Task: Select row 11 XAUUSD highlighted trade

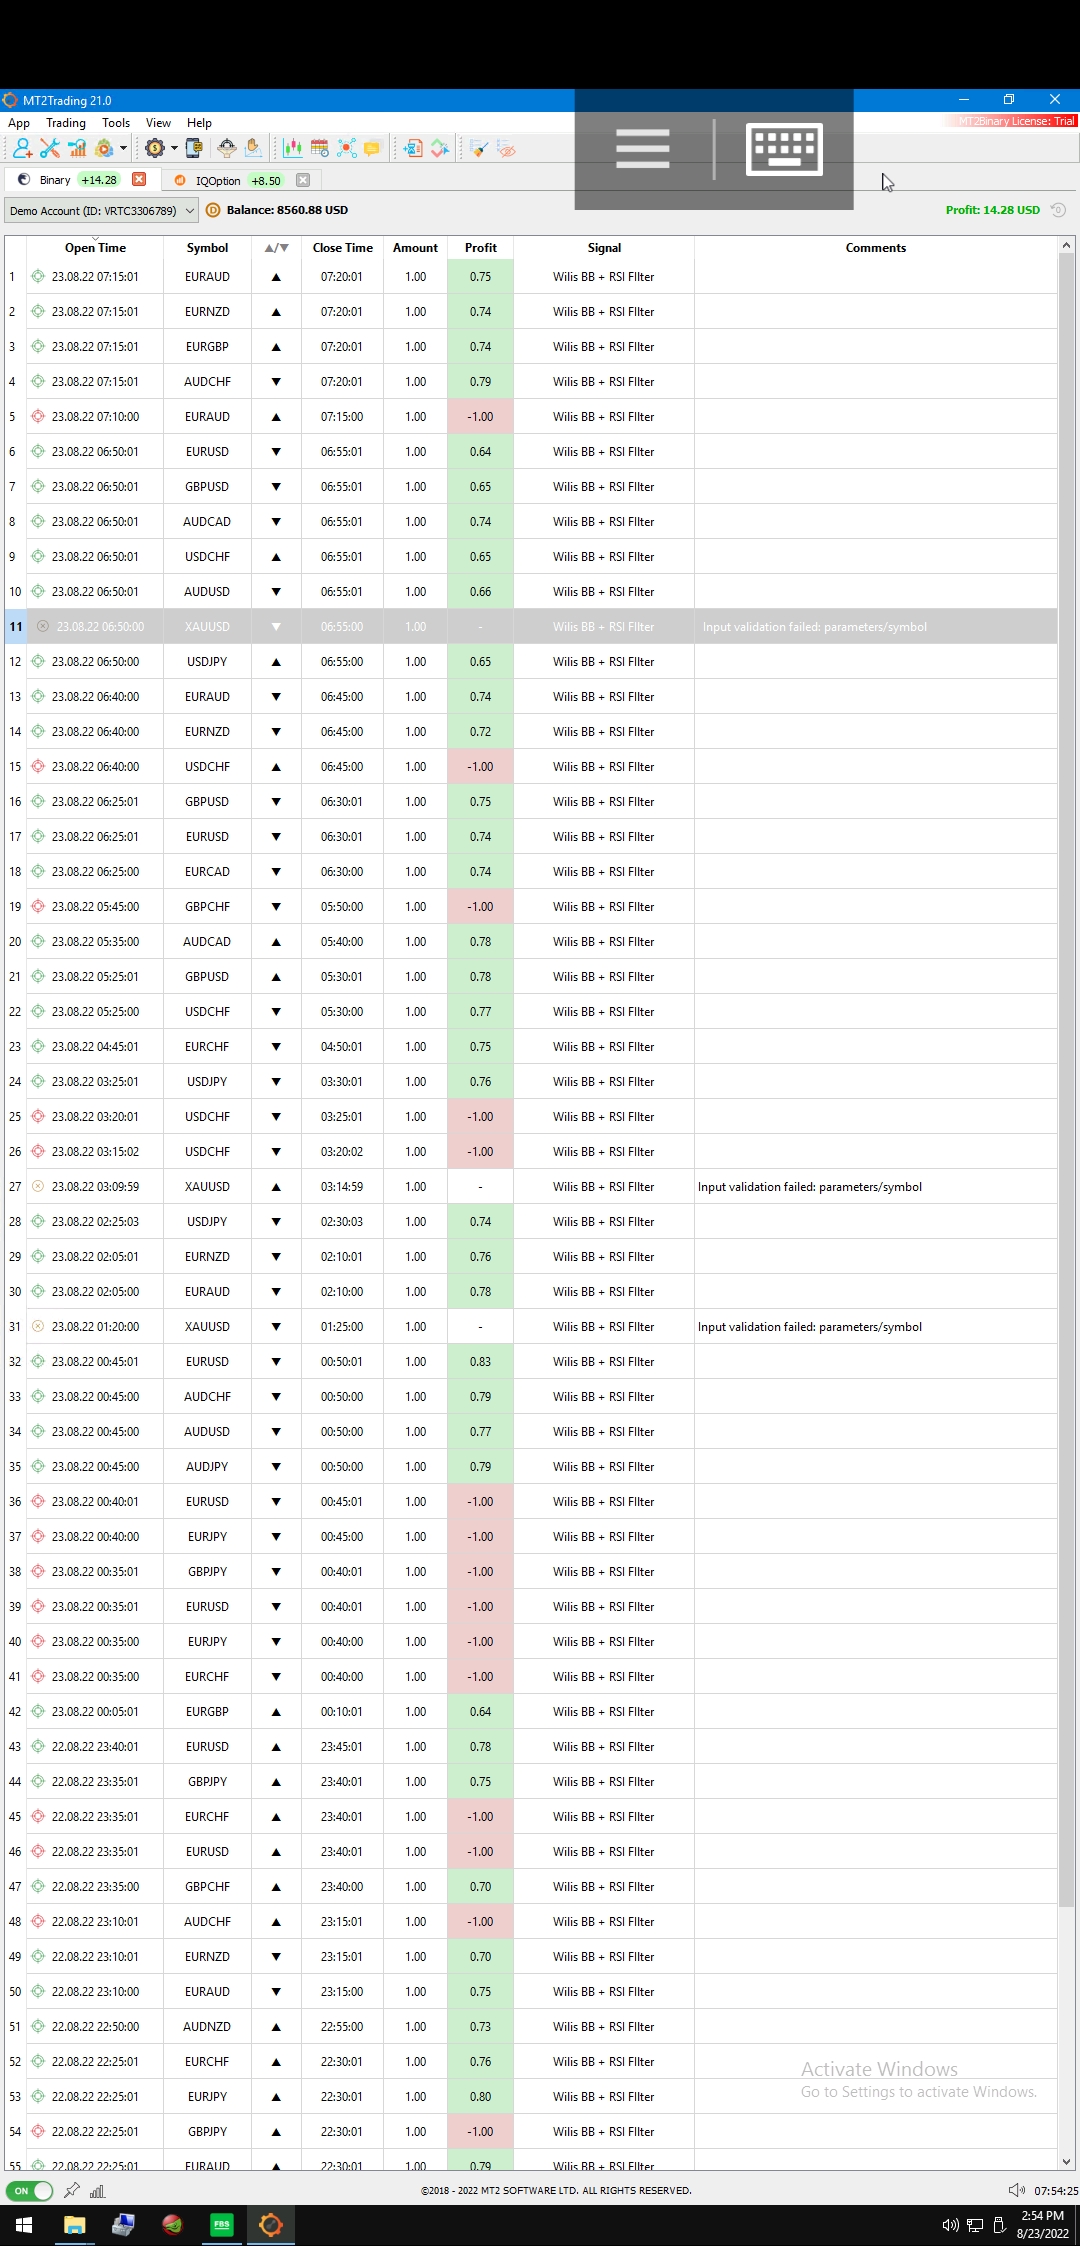Action: tap(530, 627)
